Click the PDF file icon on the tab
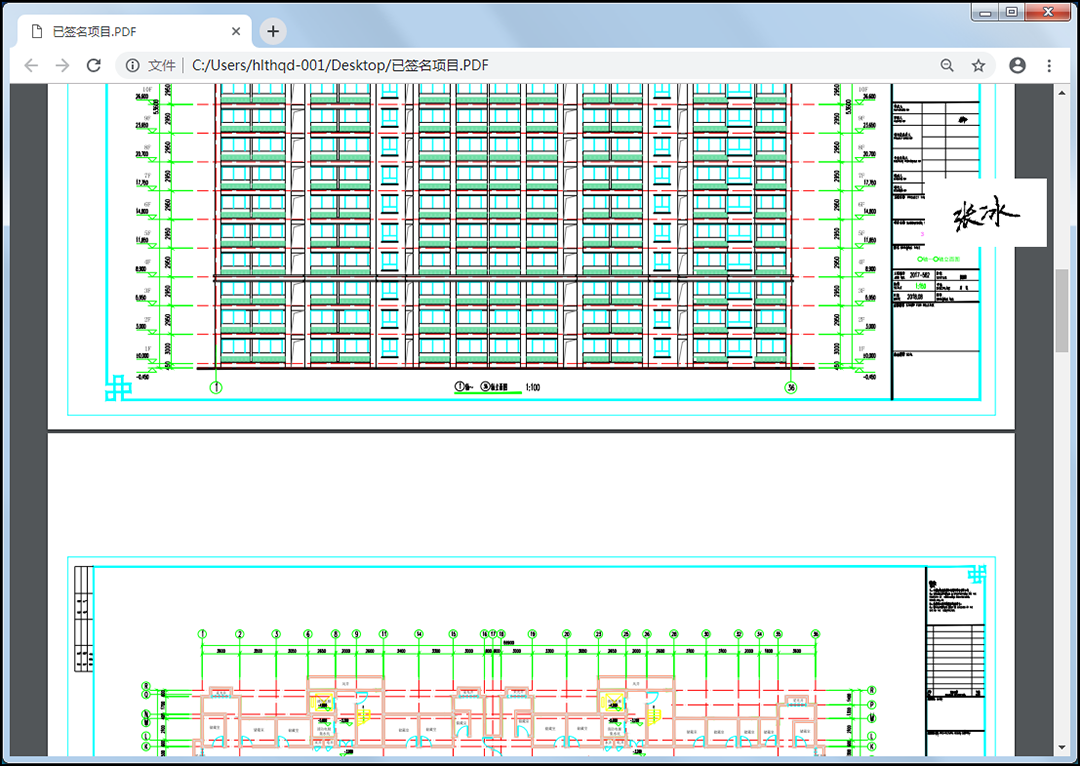The image size is (1080, 766). pyautogui.click(x=37, y=31)
